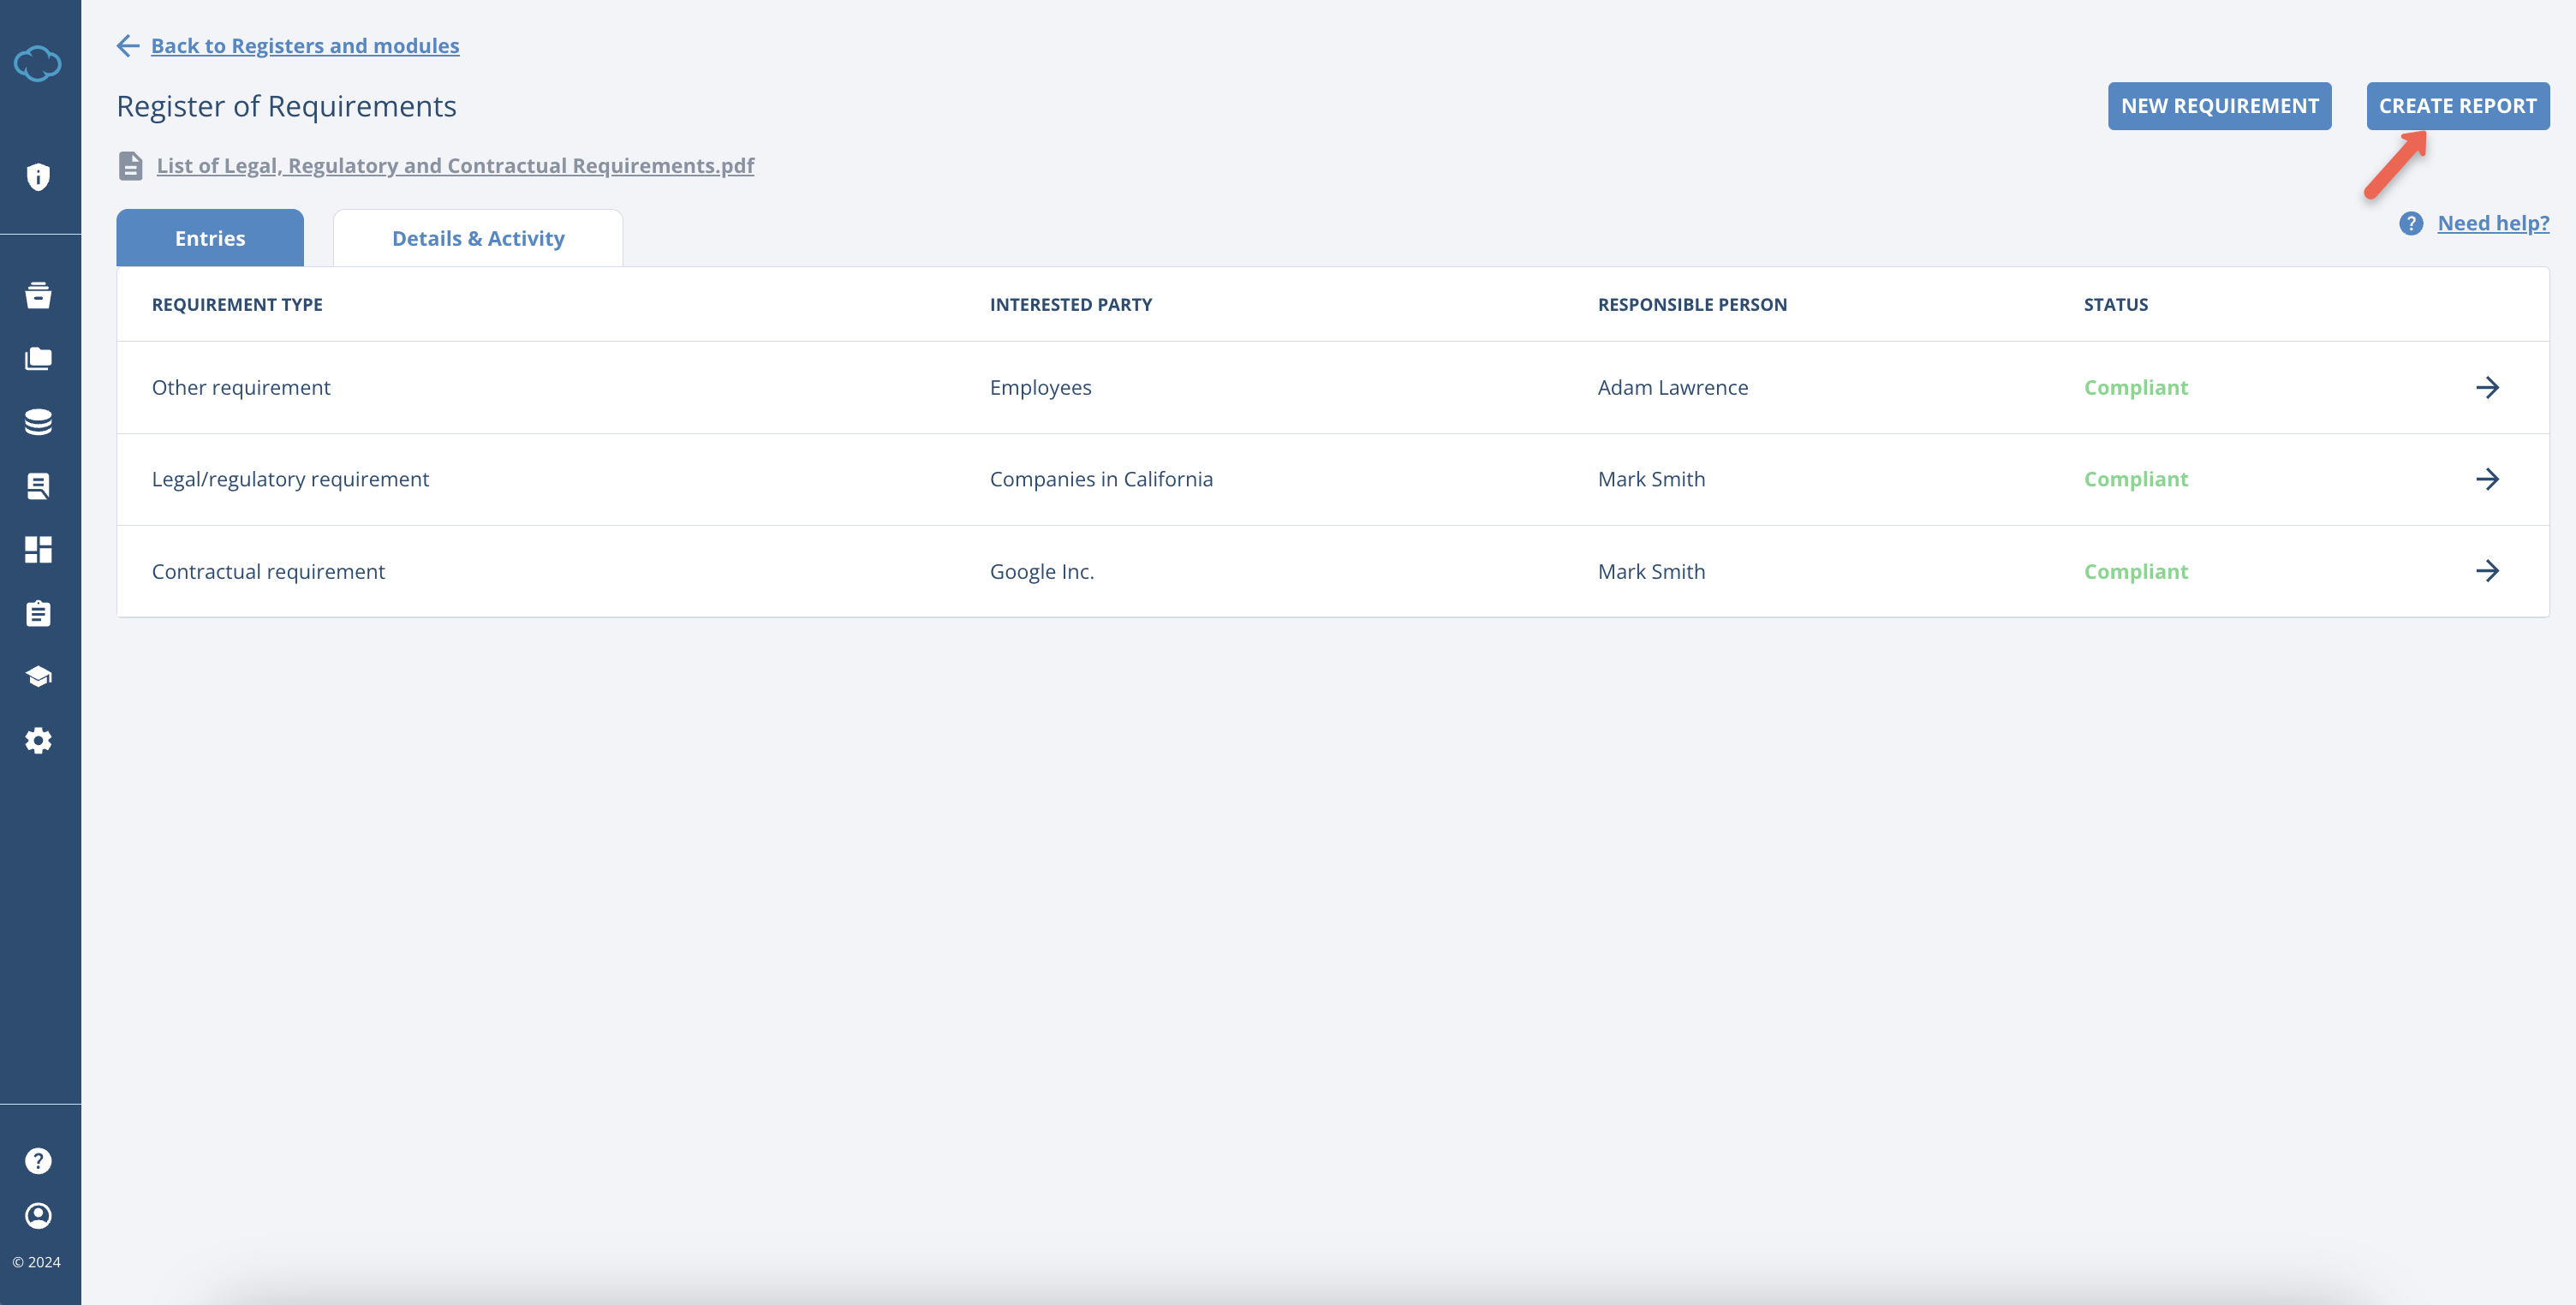
Task: Open List of Legal, Regulatory Requirements.pdf link
Action: tap(455, 166)
